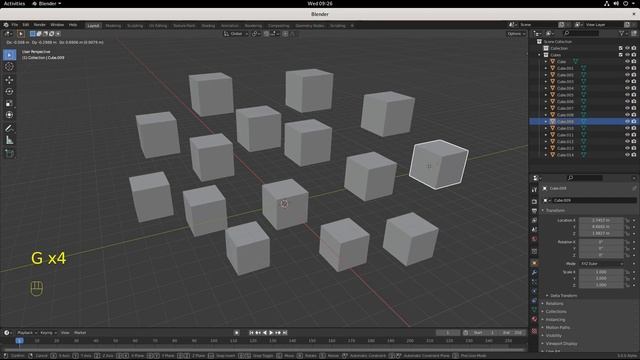Click the Options button in viewport
The width and height of the screenshot is (640, 360).
point(516,34)
